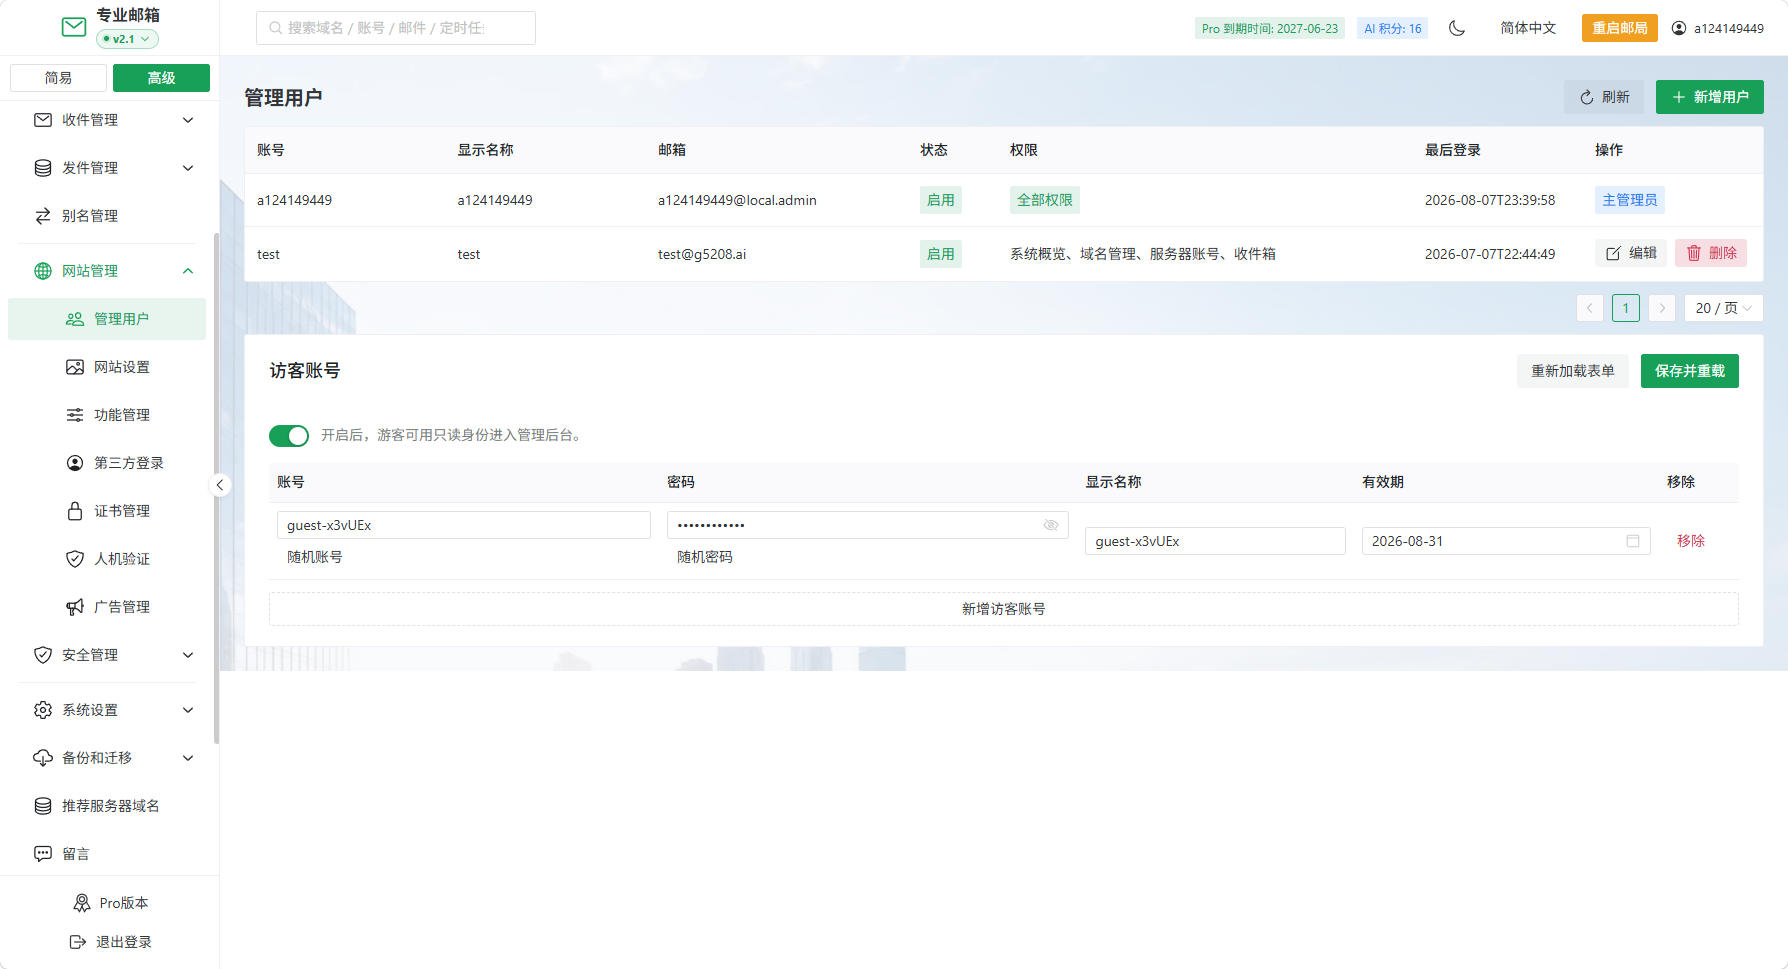This screenshot has height=969, width=1788.
Task: Click 重新加载表单 button
Action: click(1573, 371)
